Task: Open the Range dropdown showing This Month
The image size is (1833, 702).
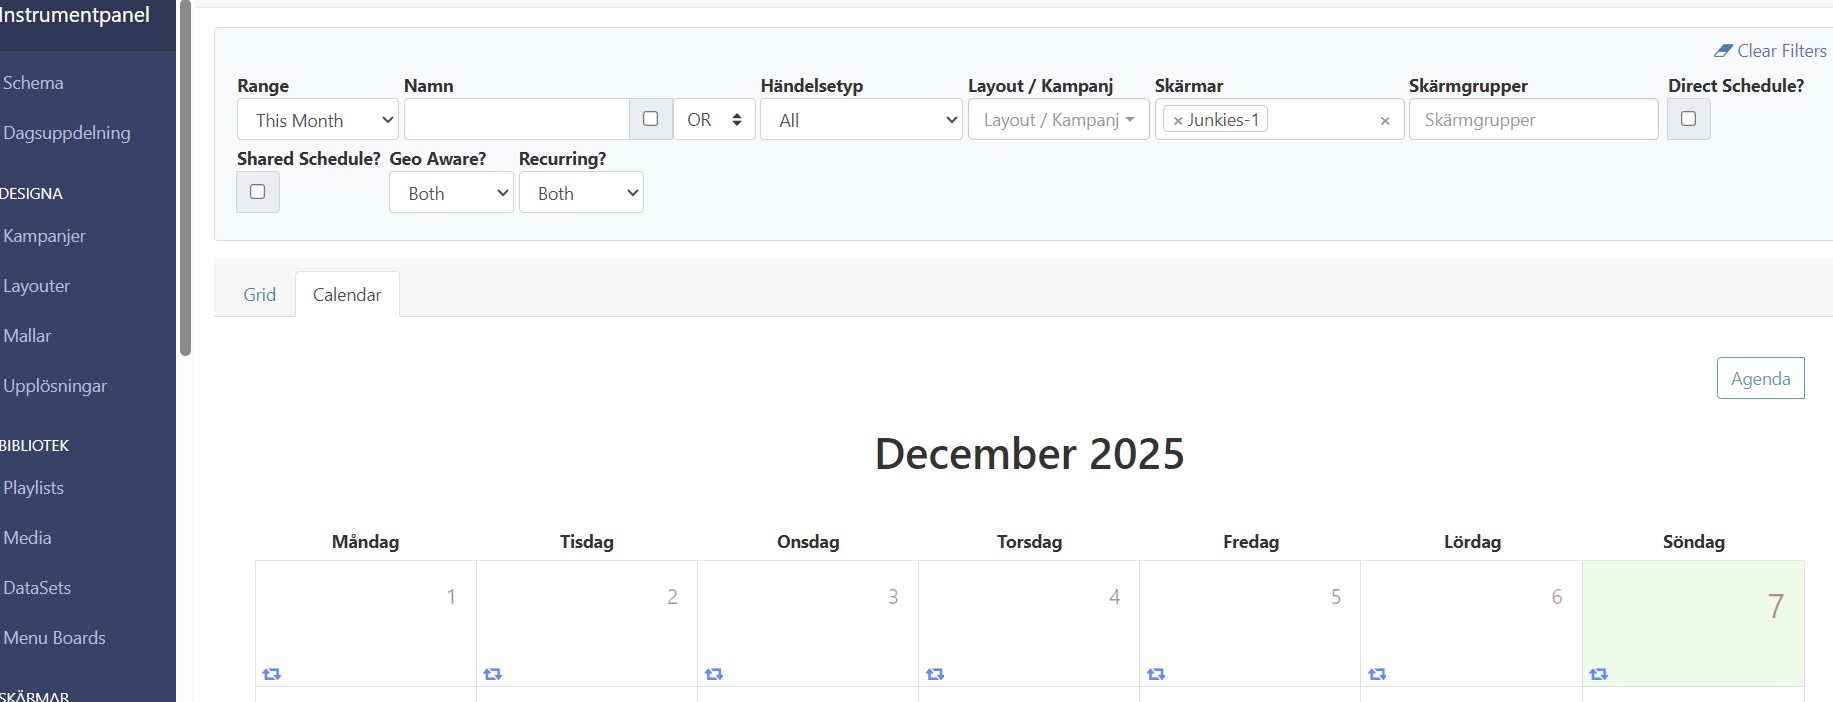Action: click(x=317, y=120)
